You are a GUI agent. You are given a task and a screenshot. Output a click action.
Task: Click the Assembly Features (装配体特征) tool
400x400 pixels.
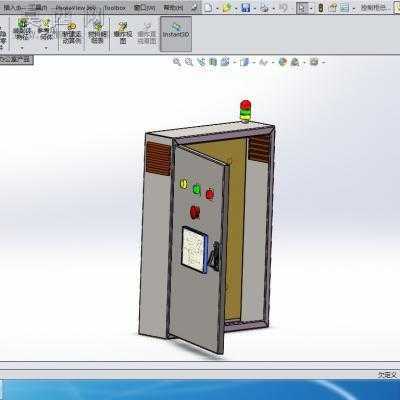click(22, 30)
